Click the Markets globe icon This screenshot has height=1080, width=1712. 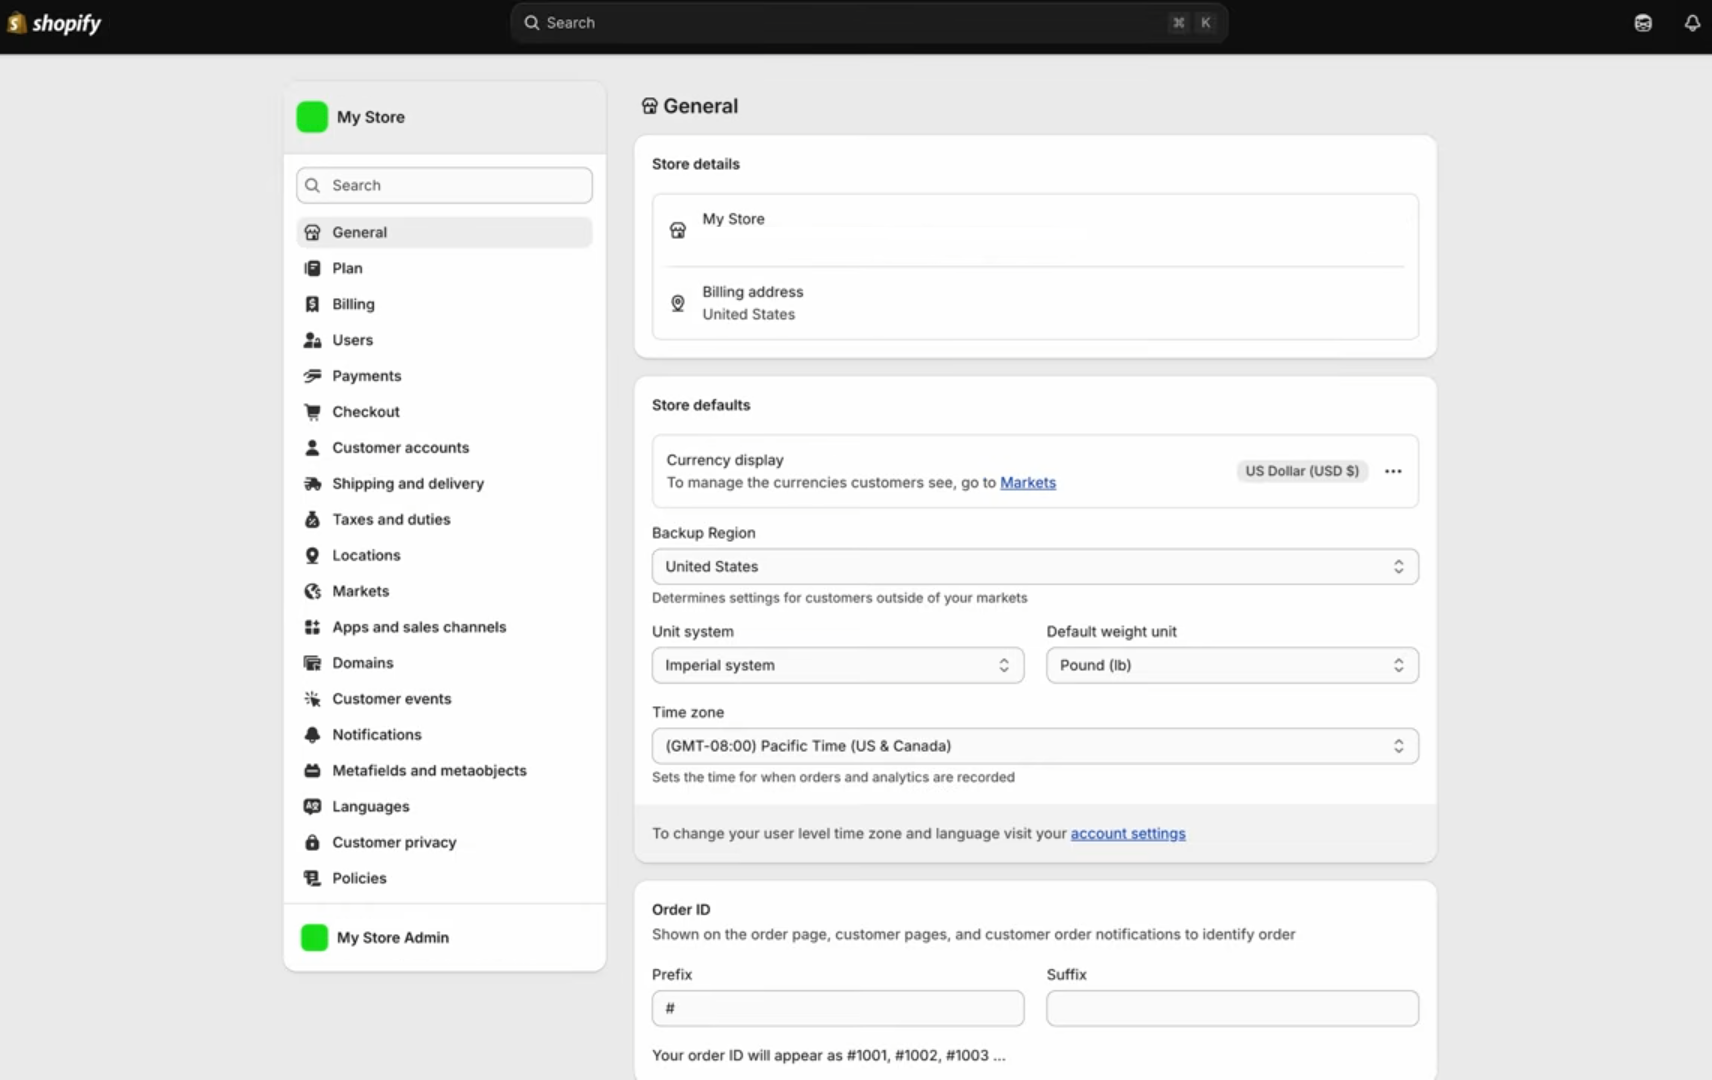[x=312, y=591]
